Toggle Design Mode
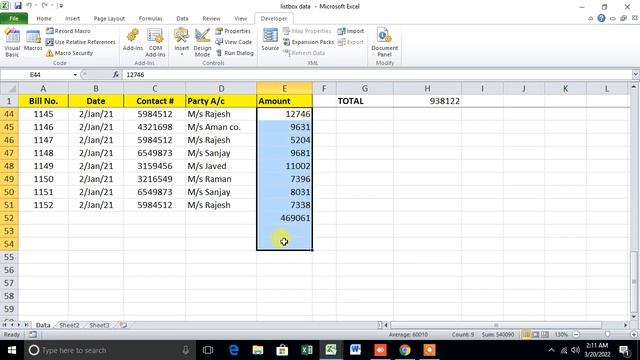The image size is (640, 360). 202,43
